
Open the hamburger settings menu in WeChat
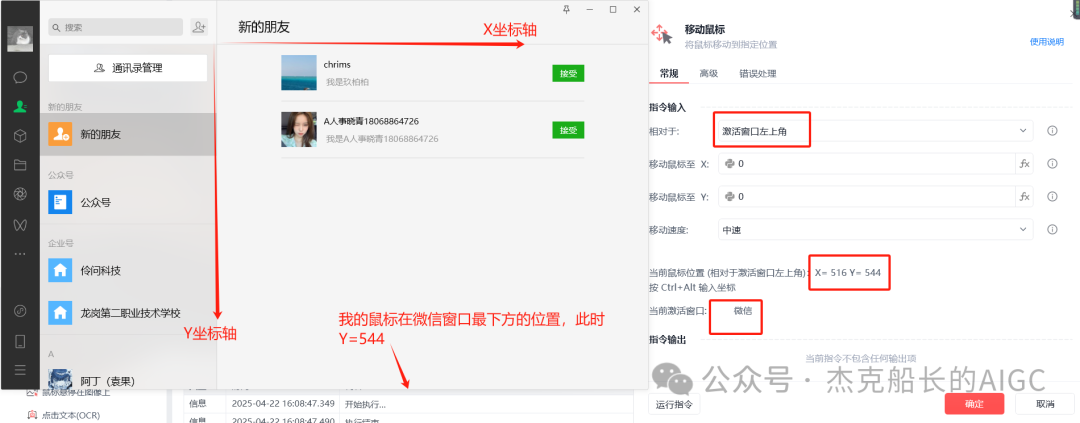[x=20, y=370]
